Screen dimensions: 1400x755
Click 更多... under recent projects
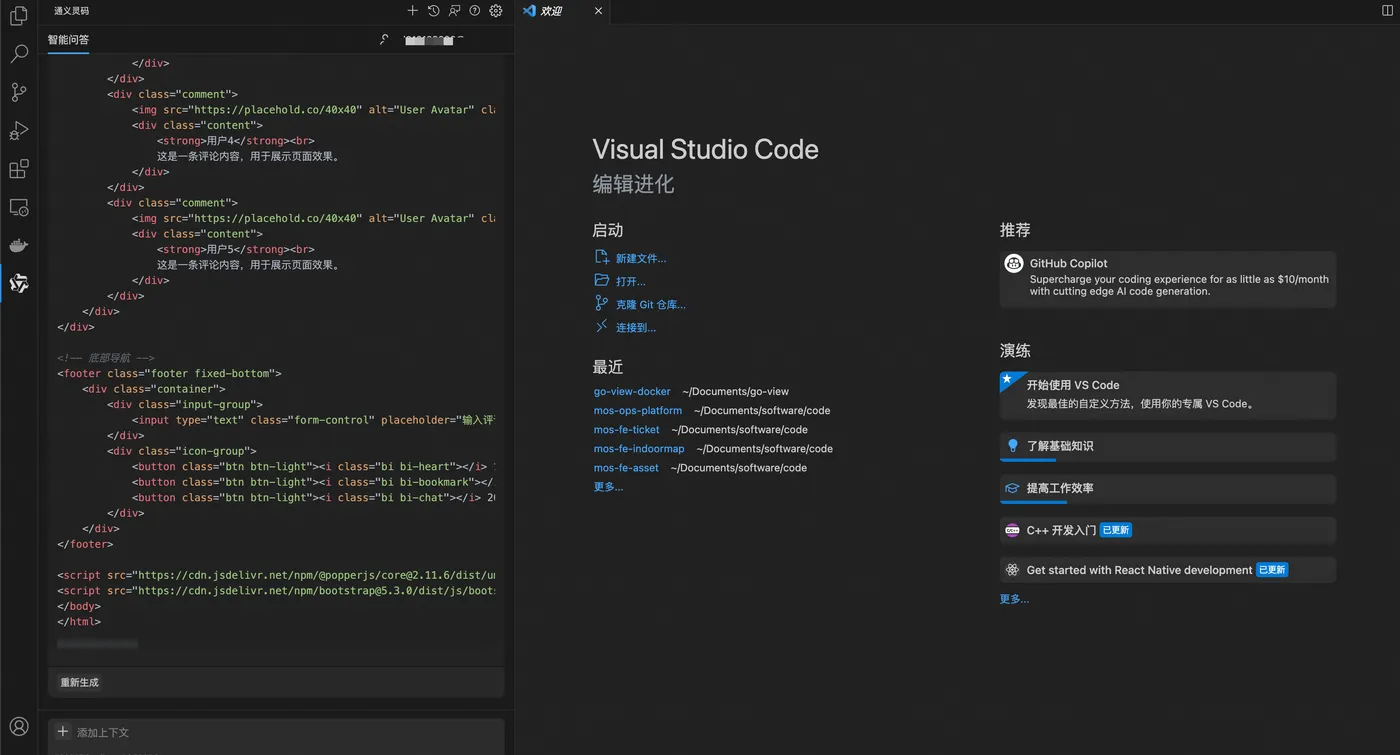[608, 487]
